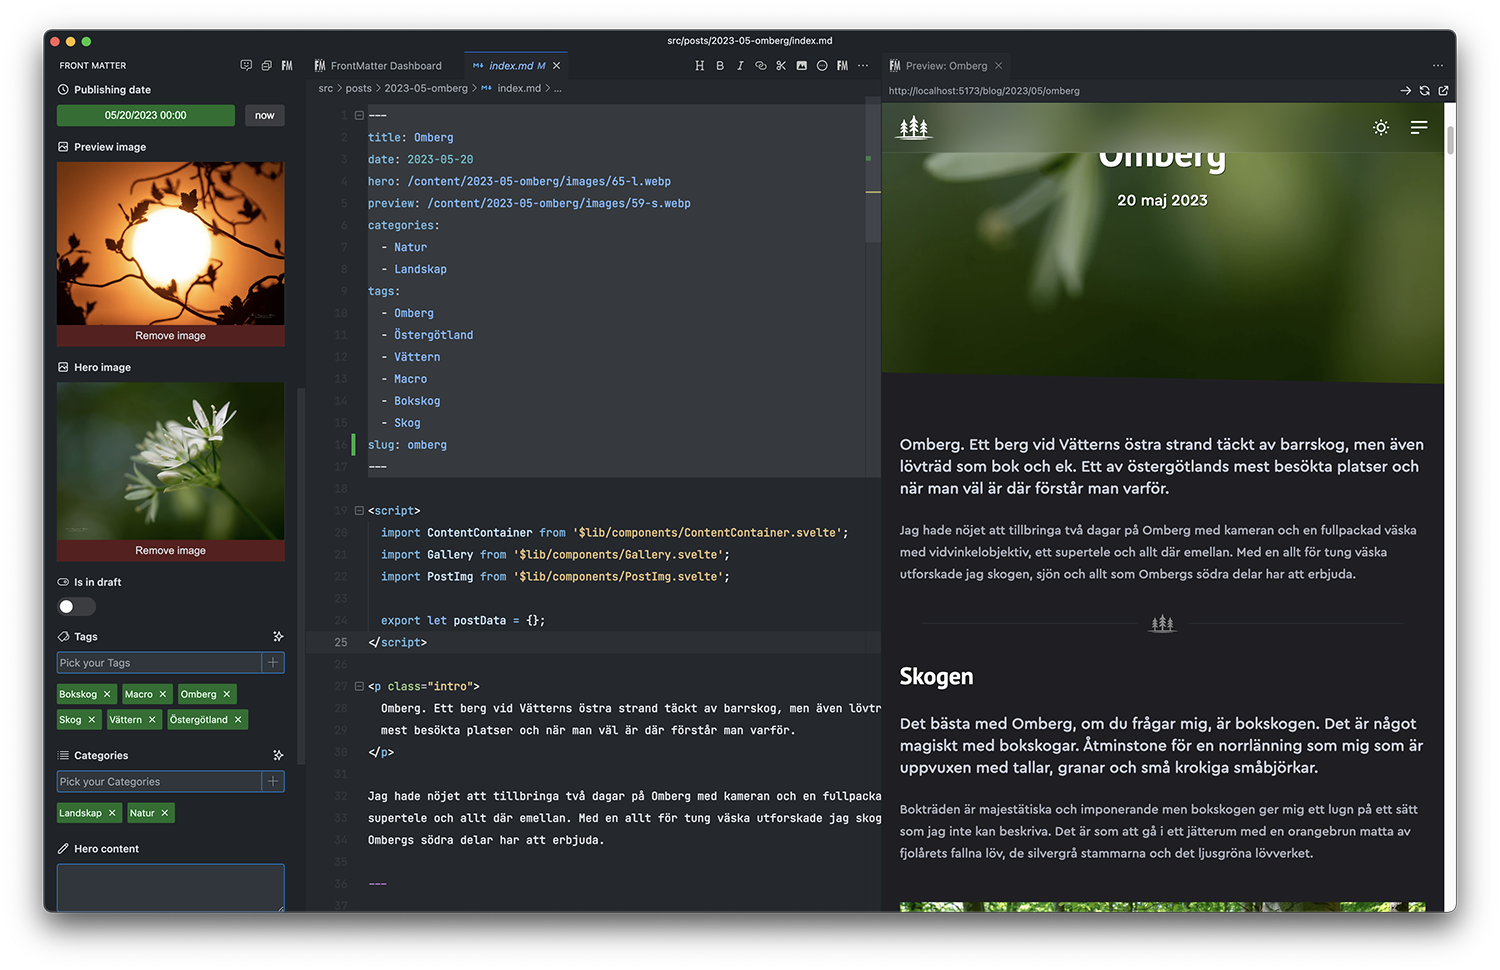Click the white flower hero image thumbnail

point(171,461)
